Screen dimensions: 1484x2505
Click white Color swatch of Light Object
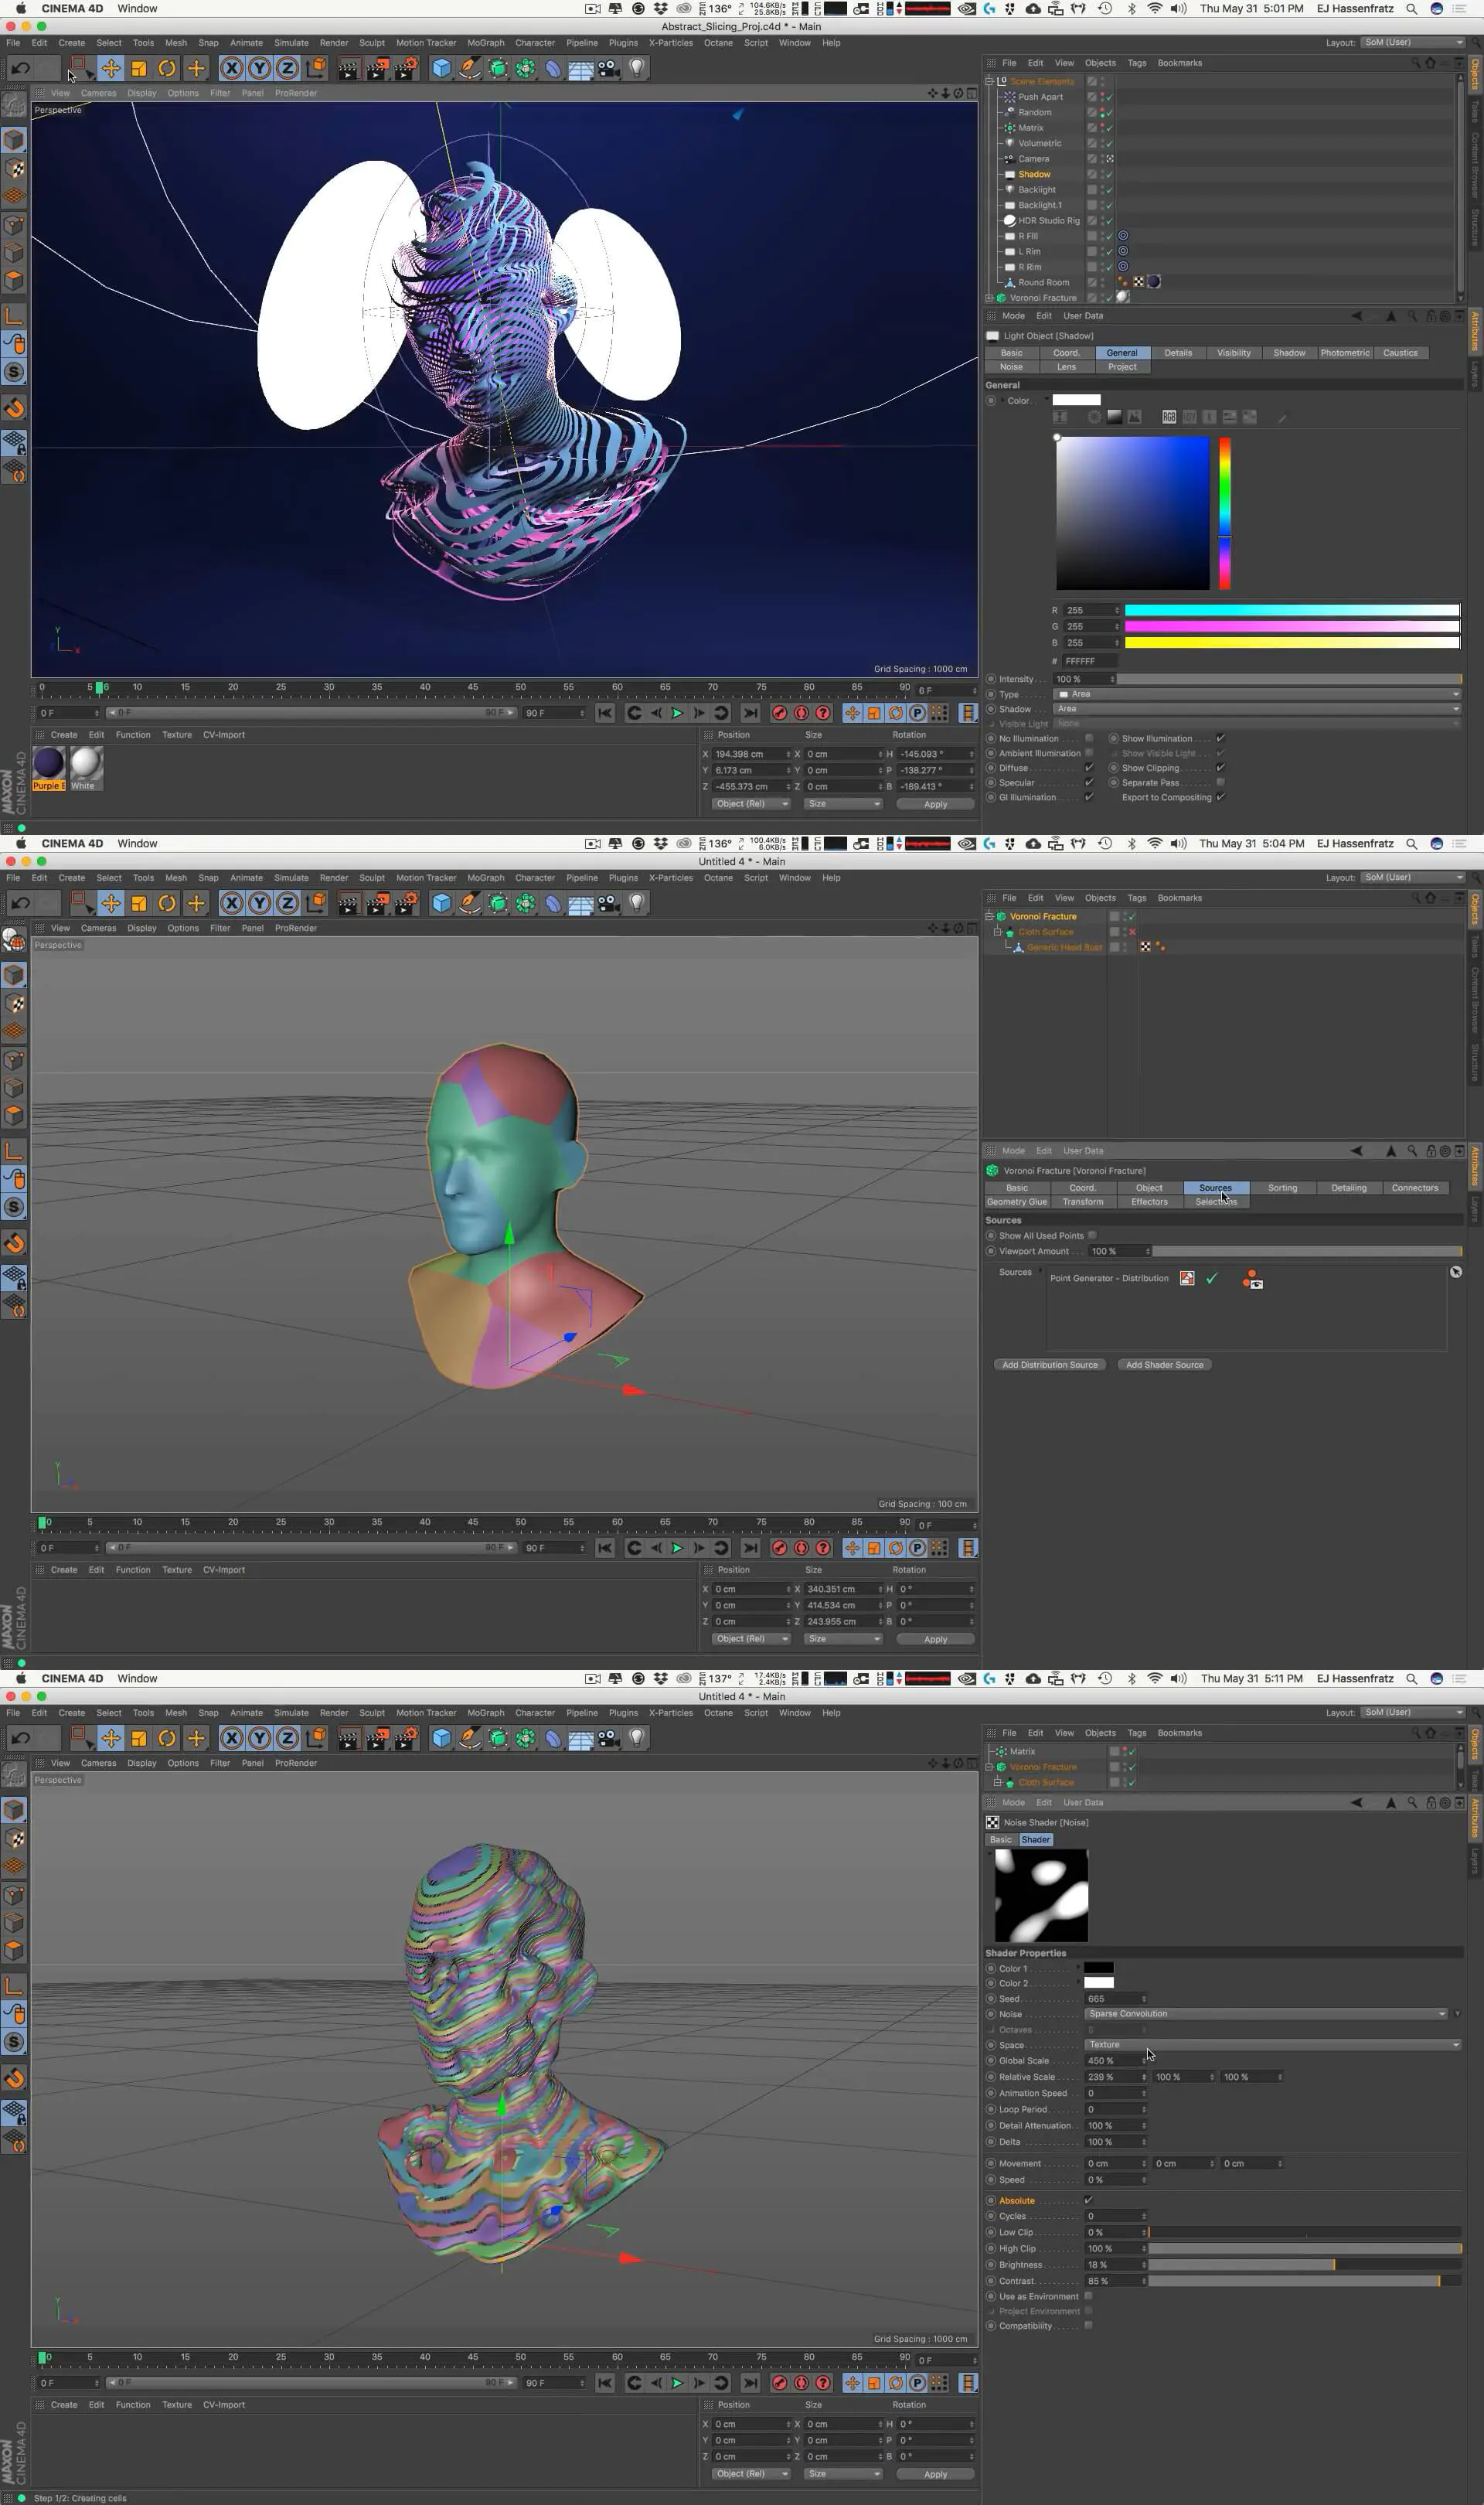pyautogui.click(x=1076, y=400)
